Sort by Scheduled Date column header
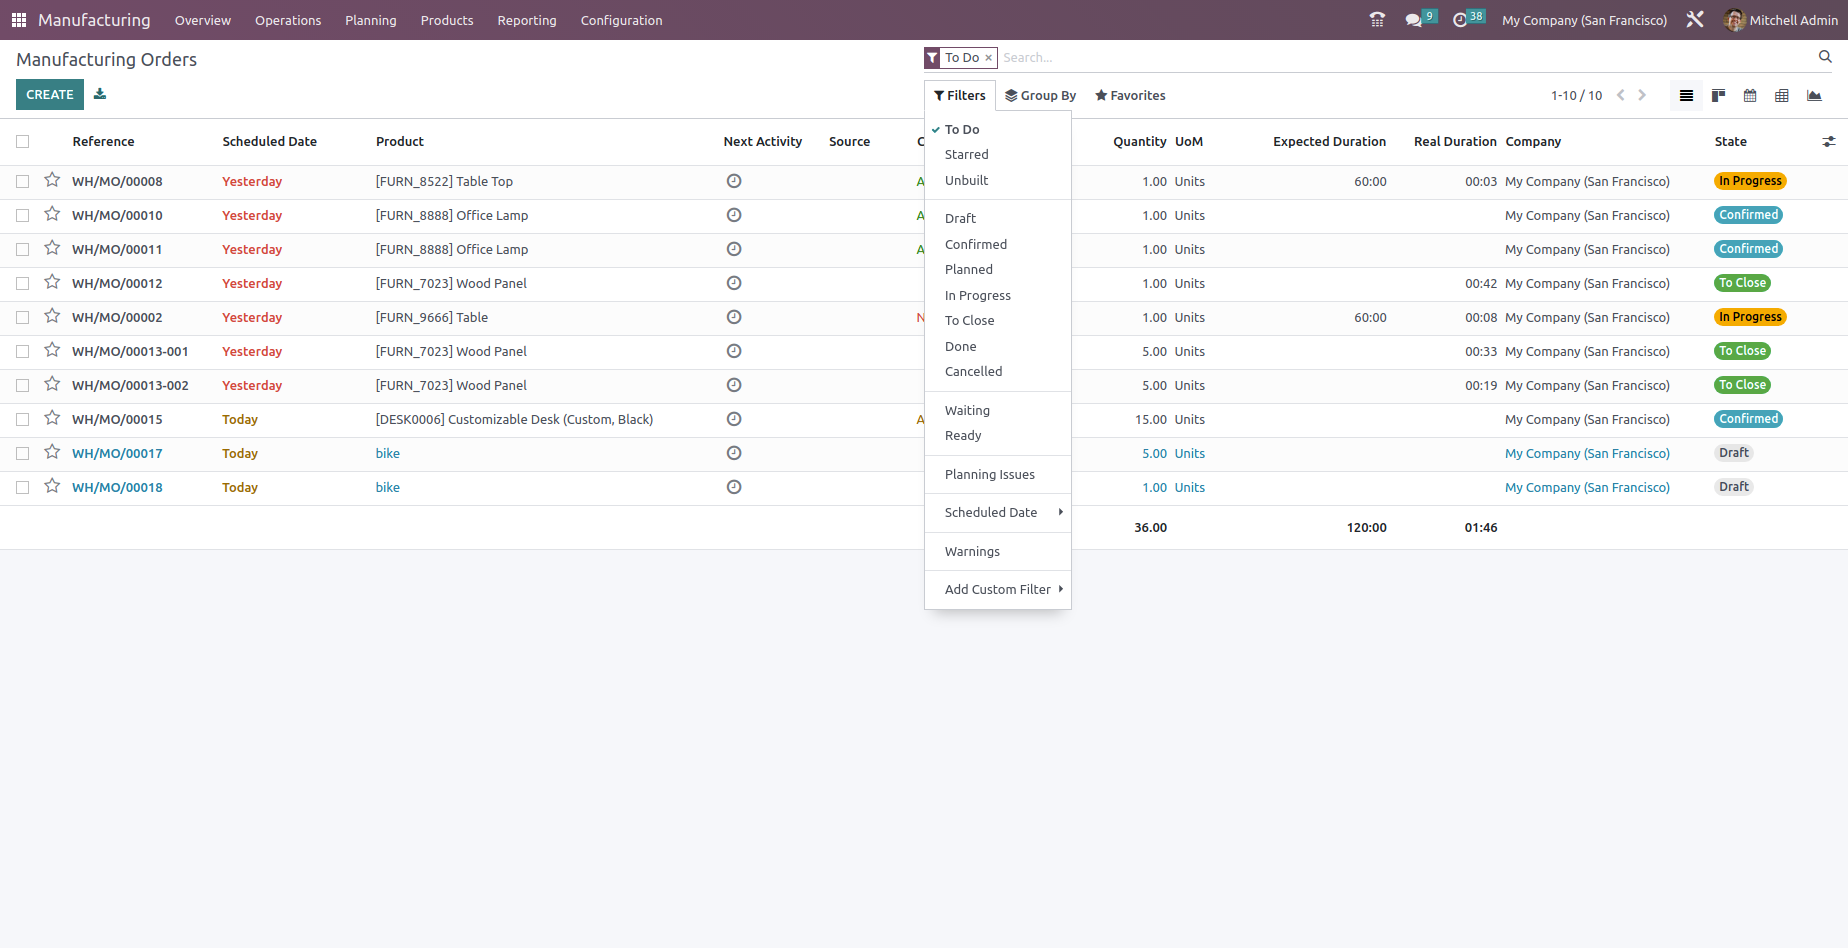 tap(269, 142)
